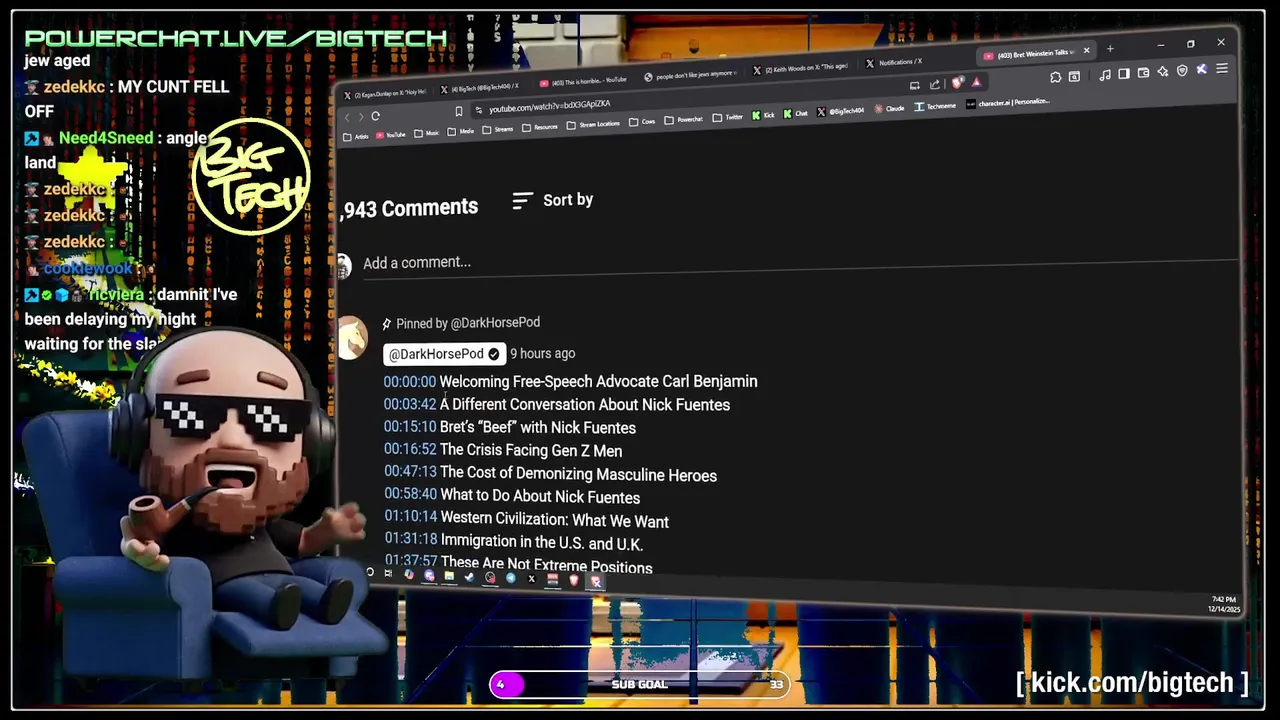Switch to BigTech (@BigTech404) / X tab

coord(480,87)
